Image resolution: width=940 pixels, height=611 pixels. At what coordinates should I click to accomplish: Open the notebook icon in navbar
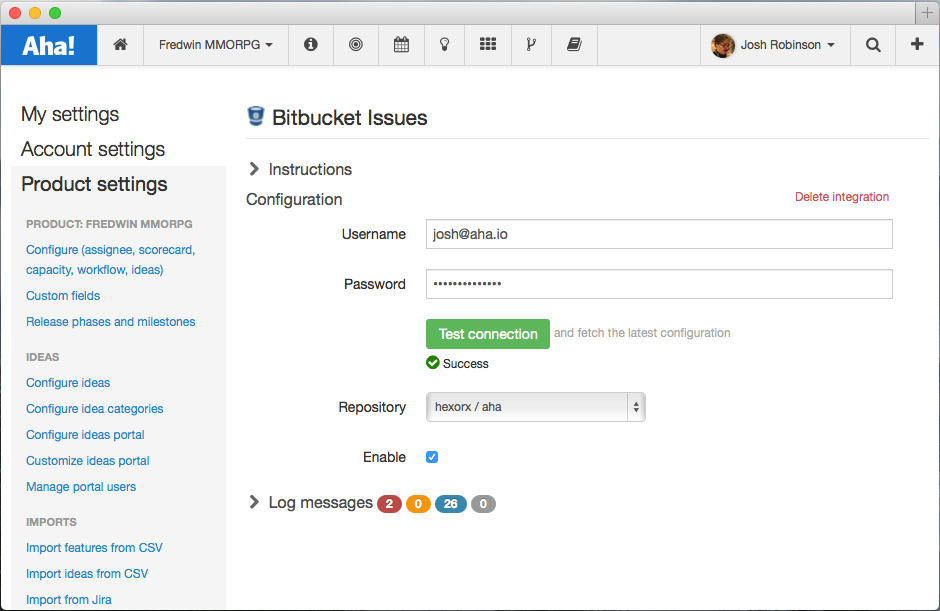[x=574, y=44]
